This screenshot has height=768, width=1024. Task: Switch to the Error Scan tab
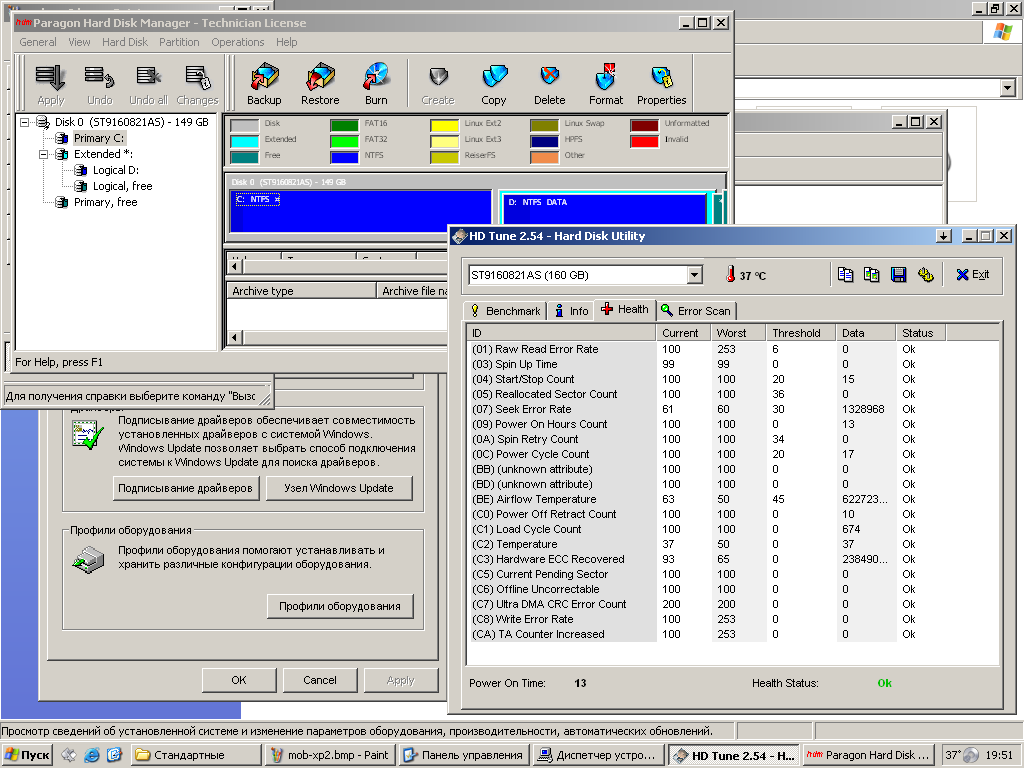pyautogui.click(x=696, y=311)
